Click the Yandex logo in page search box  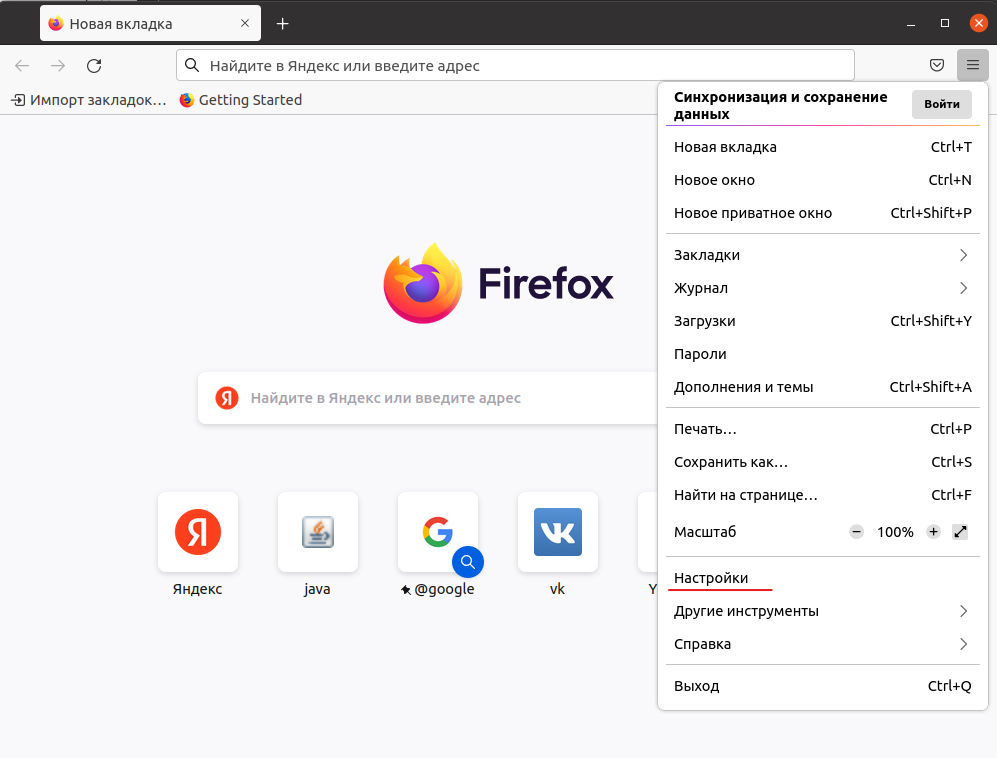click(227, 398)
